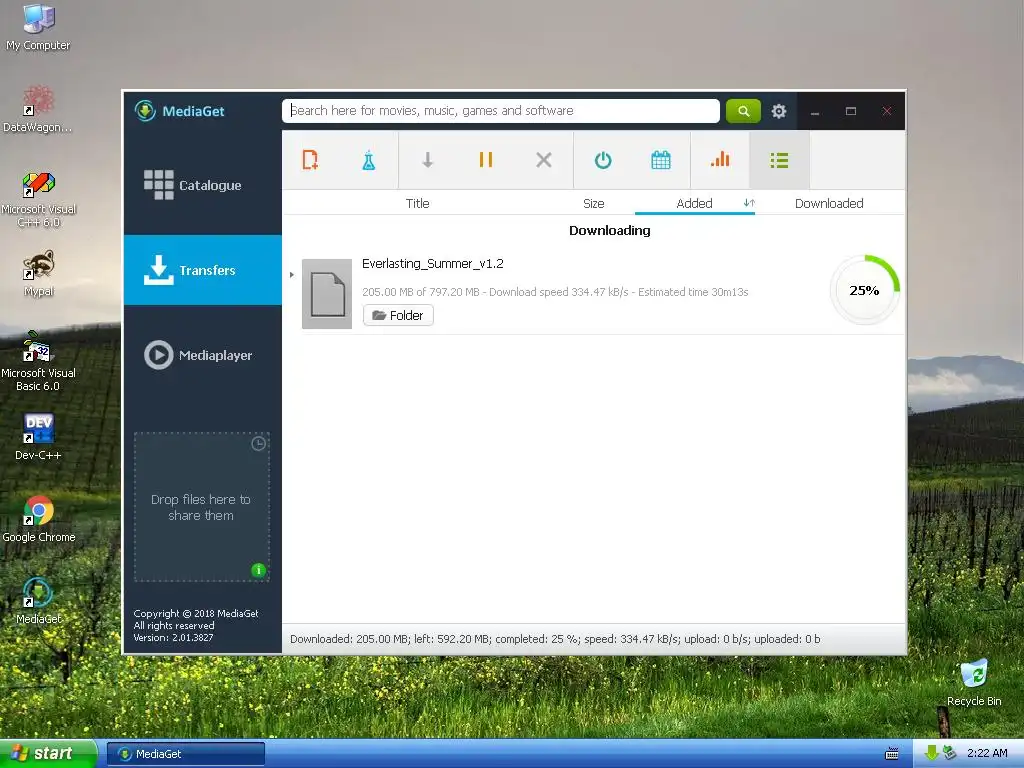Sort transfers by Downloaded column
The image size is (1024, 768).
point(829,203)
